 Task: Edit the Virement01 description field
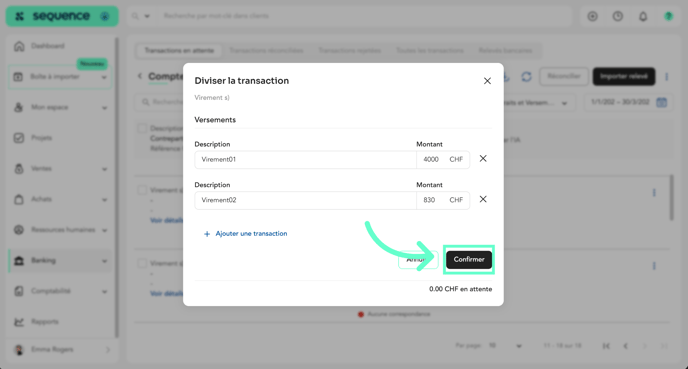305,160
